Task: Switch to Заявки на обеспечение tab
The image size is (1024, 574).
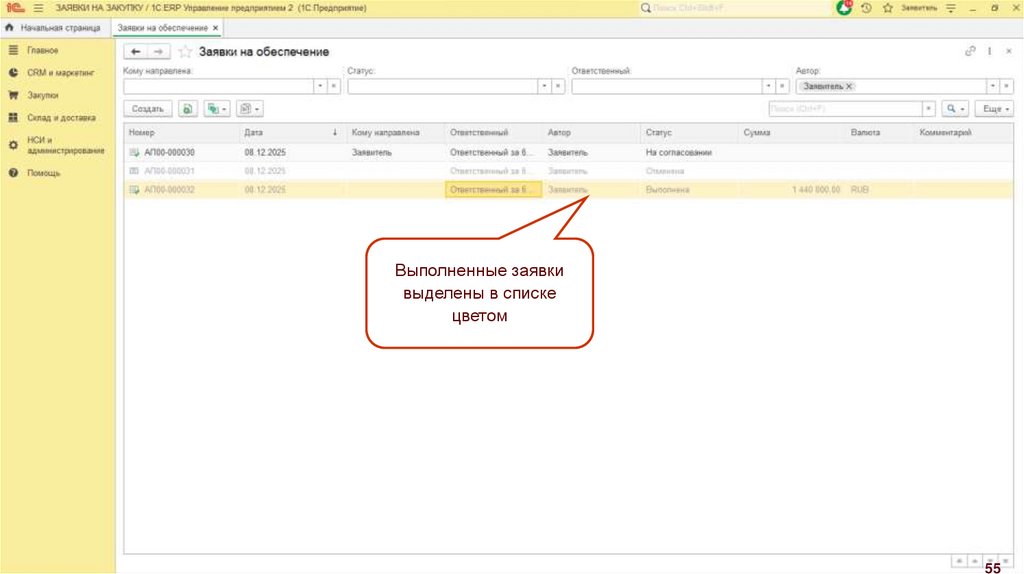Action: tap(163, 28)
